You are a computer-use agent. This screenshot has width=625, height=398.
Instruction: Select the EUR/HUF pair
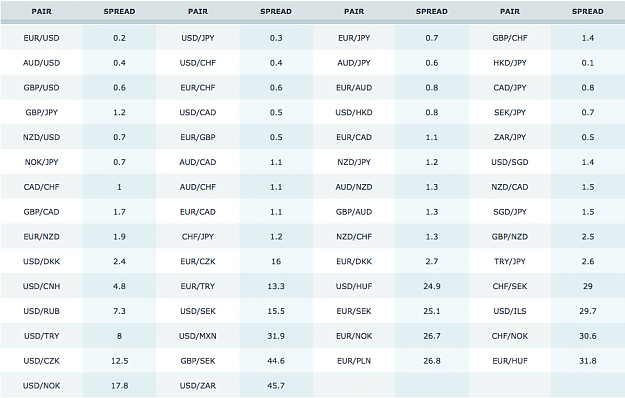(510, 361)
